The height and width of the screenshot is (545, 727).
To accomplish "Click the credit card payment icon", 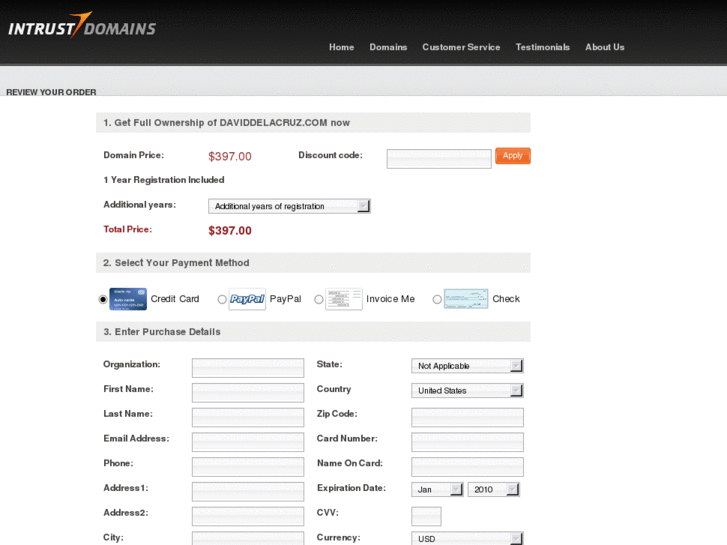I will [128, 299].
